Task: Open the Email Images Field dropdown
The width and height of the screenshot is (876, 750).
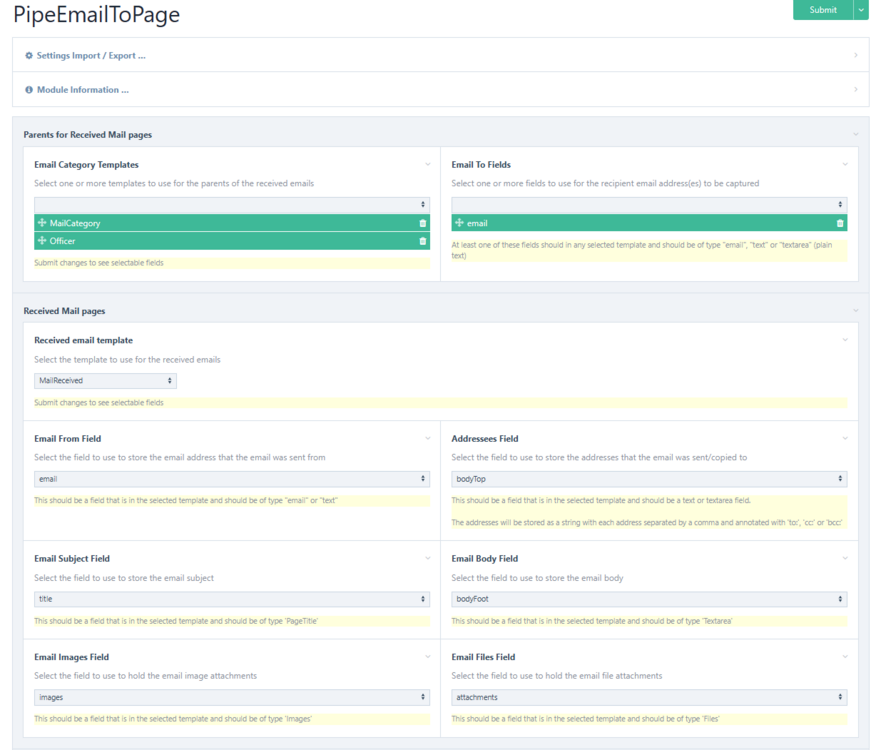Action: tap(231, 697)
